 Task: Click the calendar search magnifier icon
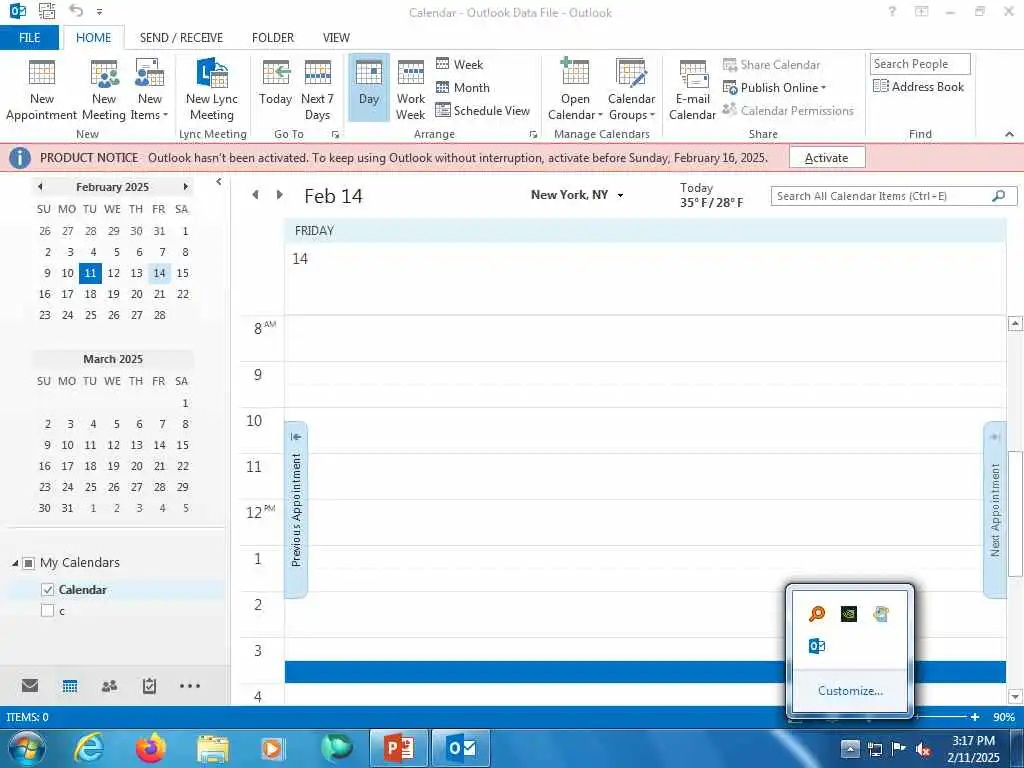click(x=999, y=196)
